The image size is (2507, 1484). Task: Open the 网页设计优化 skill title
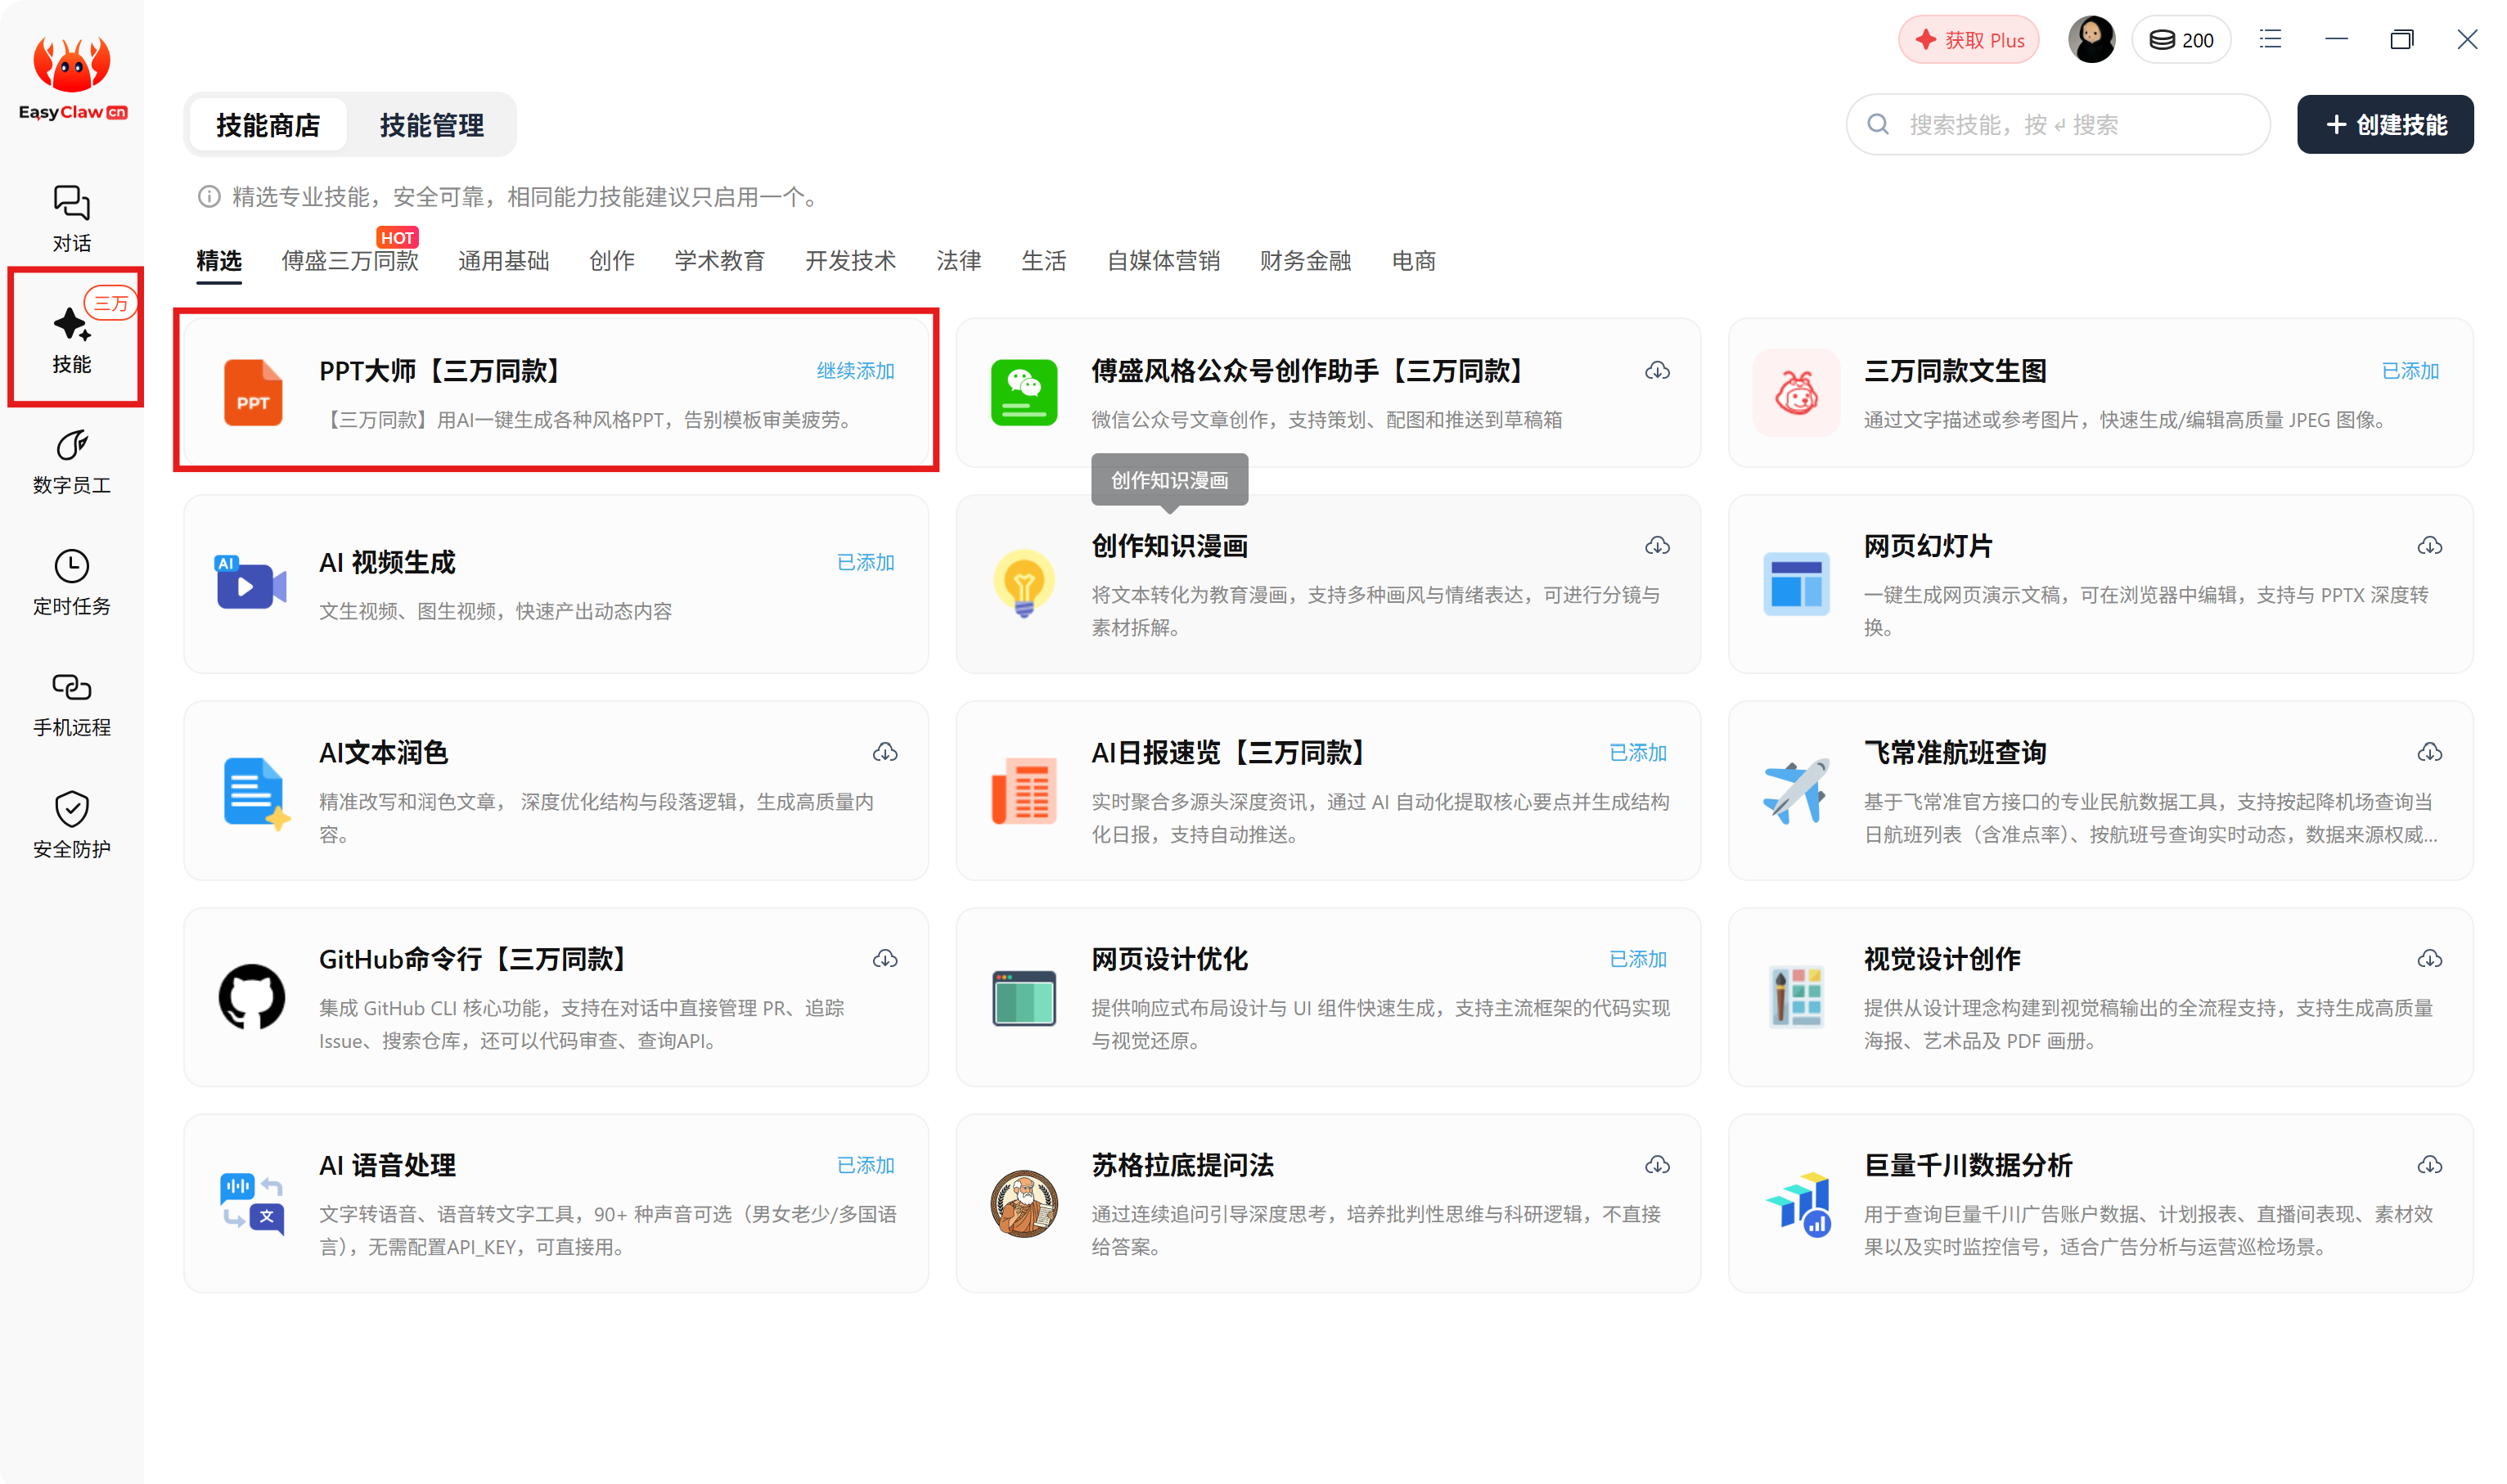pyautogui.click(x=1169, y=959)
